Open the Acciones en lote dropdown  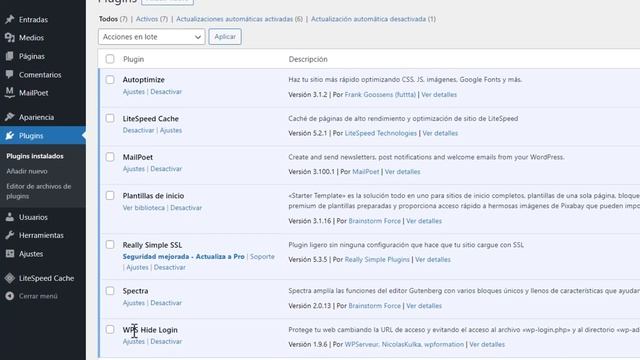point(151,37)
